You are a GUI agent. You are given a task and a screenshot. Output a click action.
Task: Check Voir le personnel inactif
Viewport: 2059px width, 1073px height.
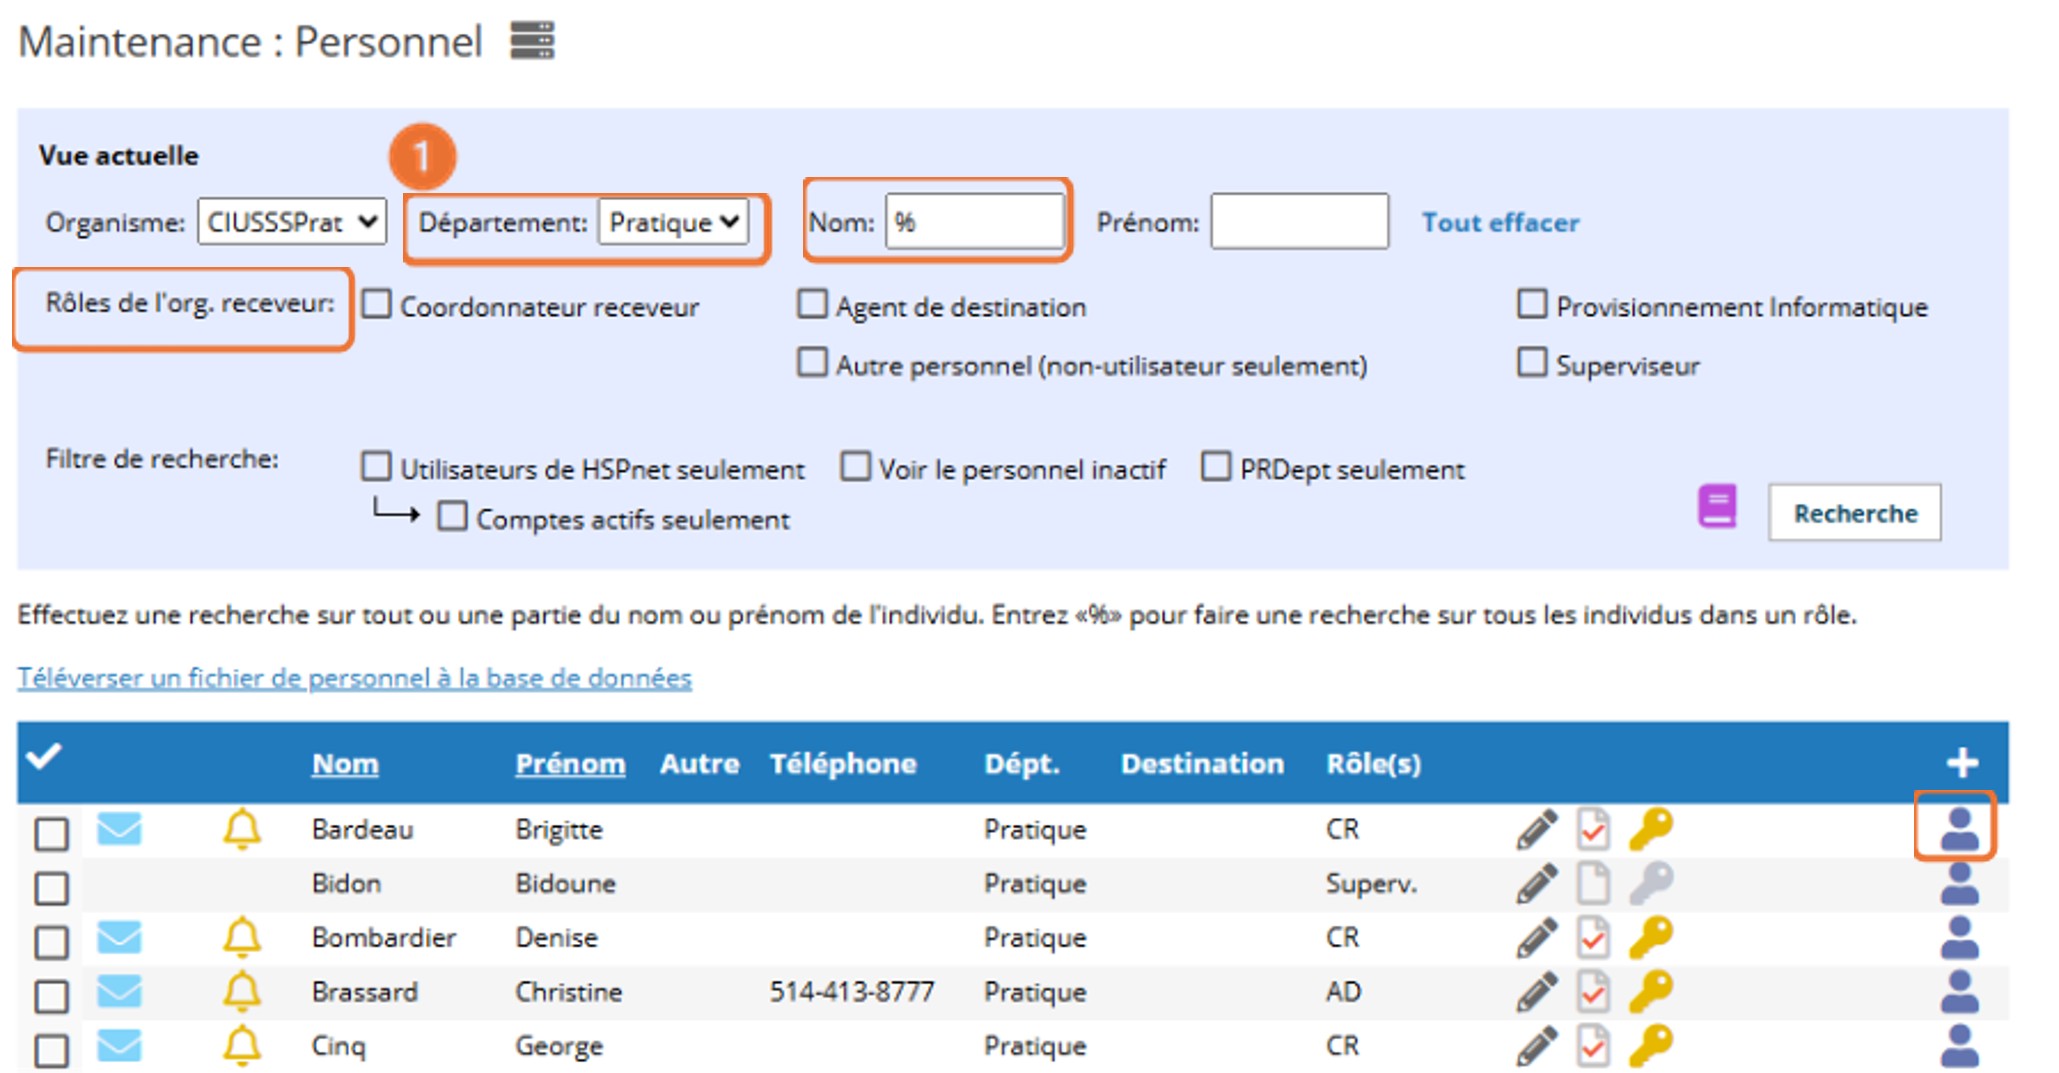tap(855, 467)
